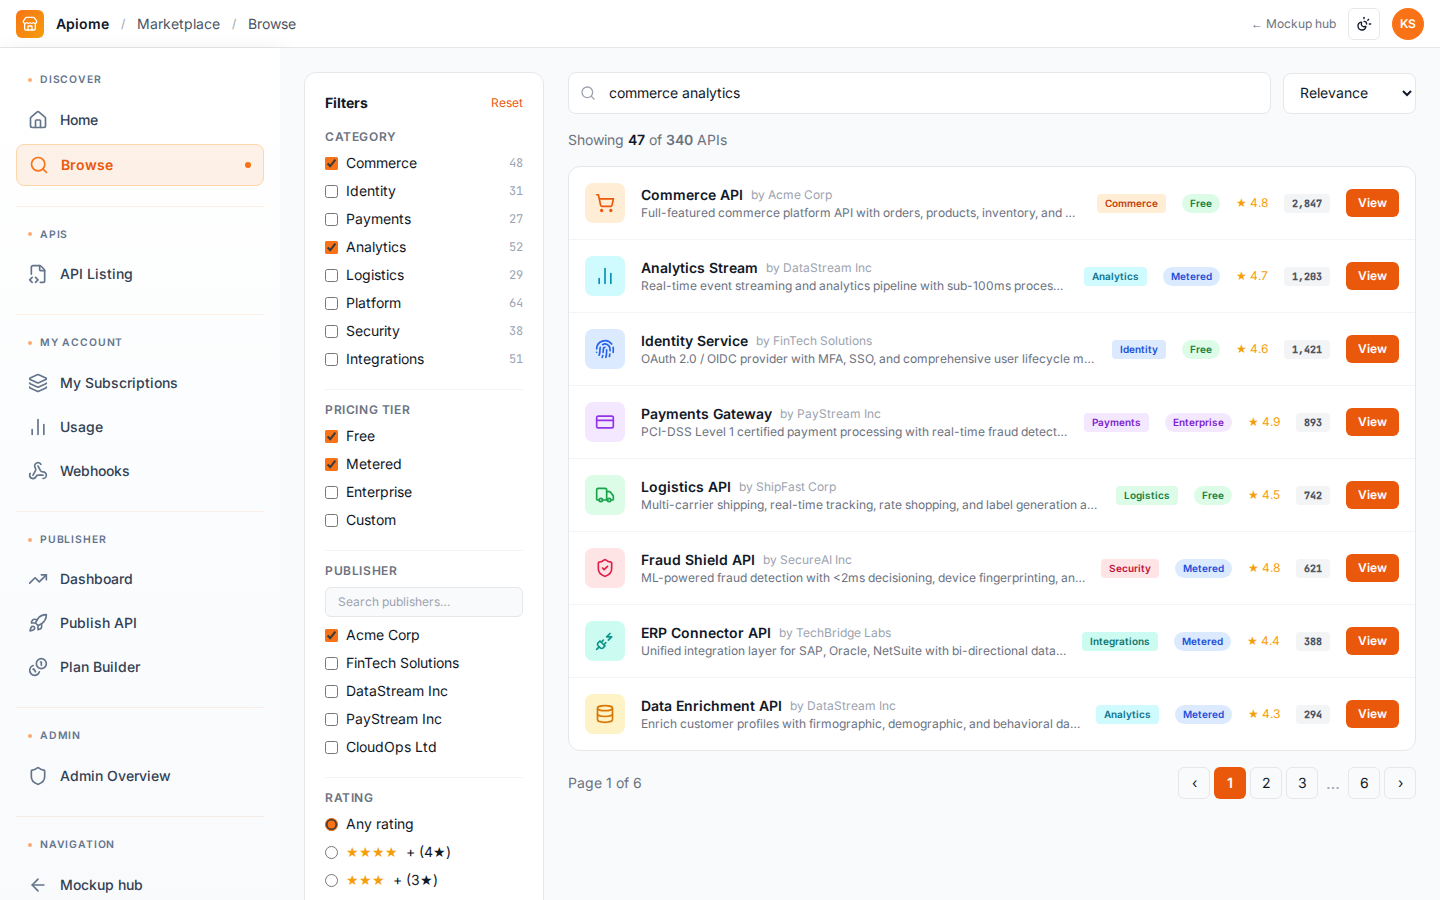This screenshot has height=900, width=1440.
Task: Select the 4 stars and up rating
Action: (x=332, y=852)
